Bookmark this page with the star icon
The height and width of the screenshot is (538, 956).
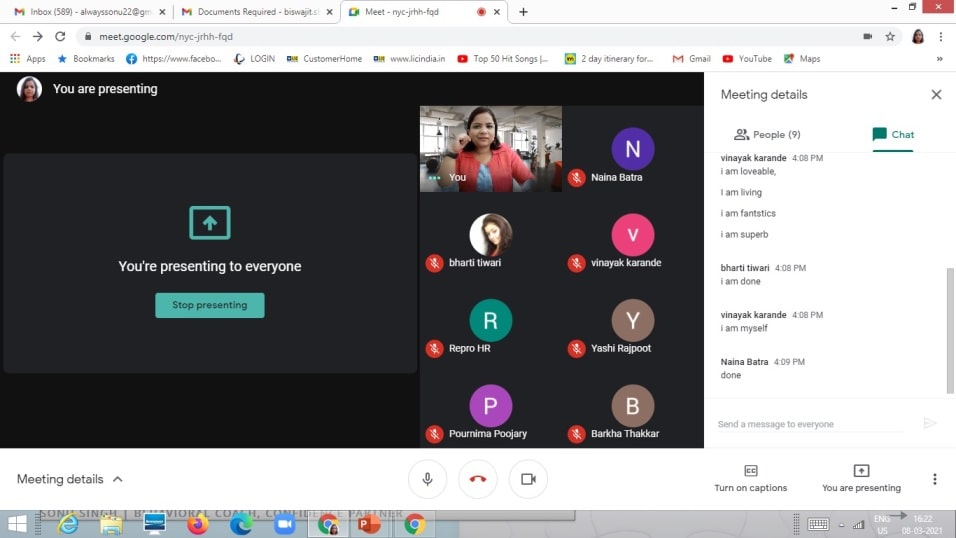coord(890,36)
